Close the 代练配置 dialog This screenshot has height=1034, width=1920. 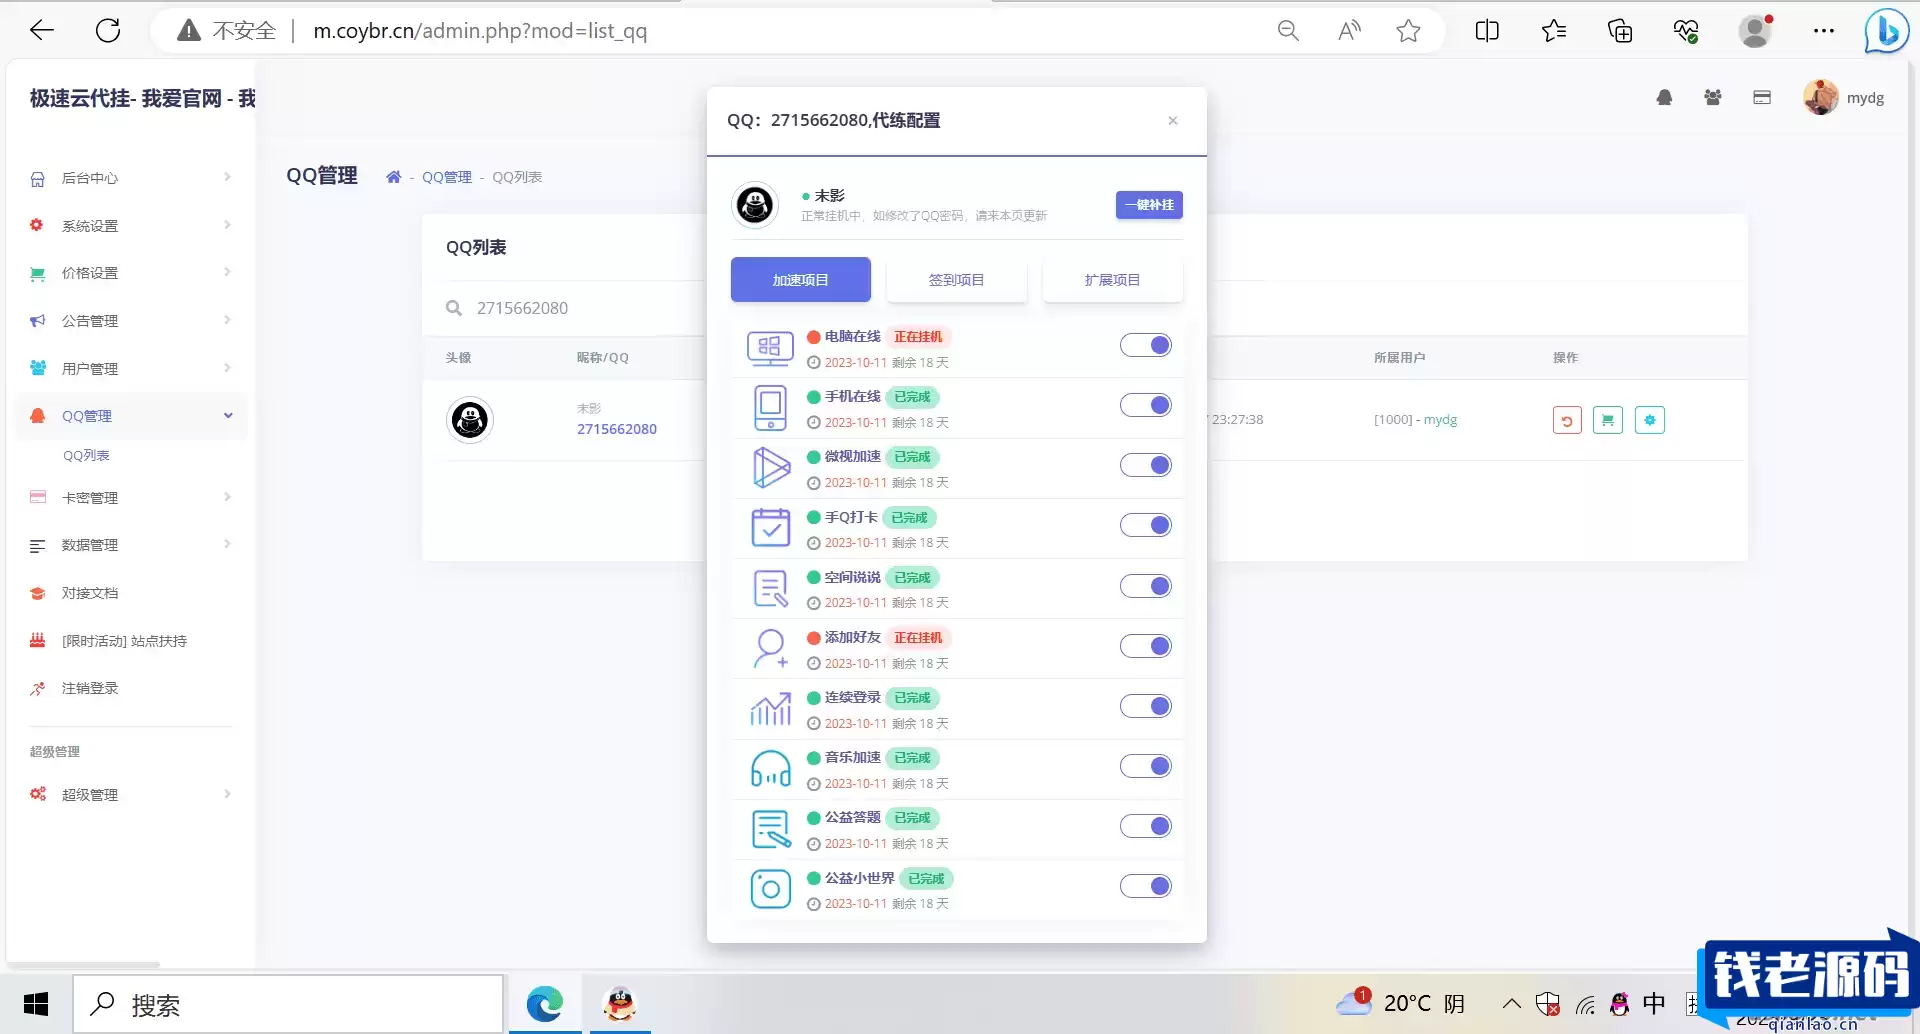(1173, 121)
